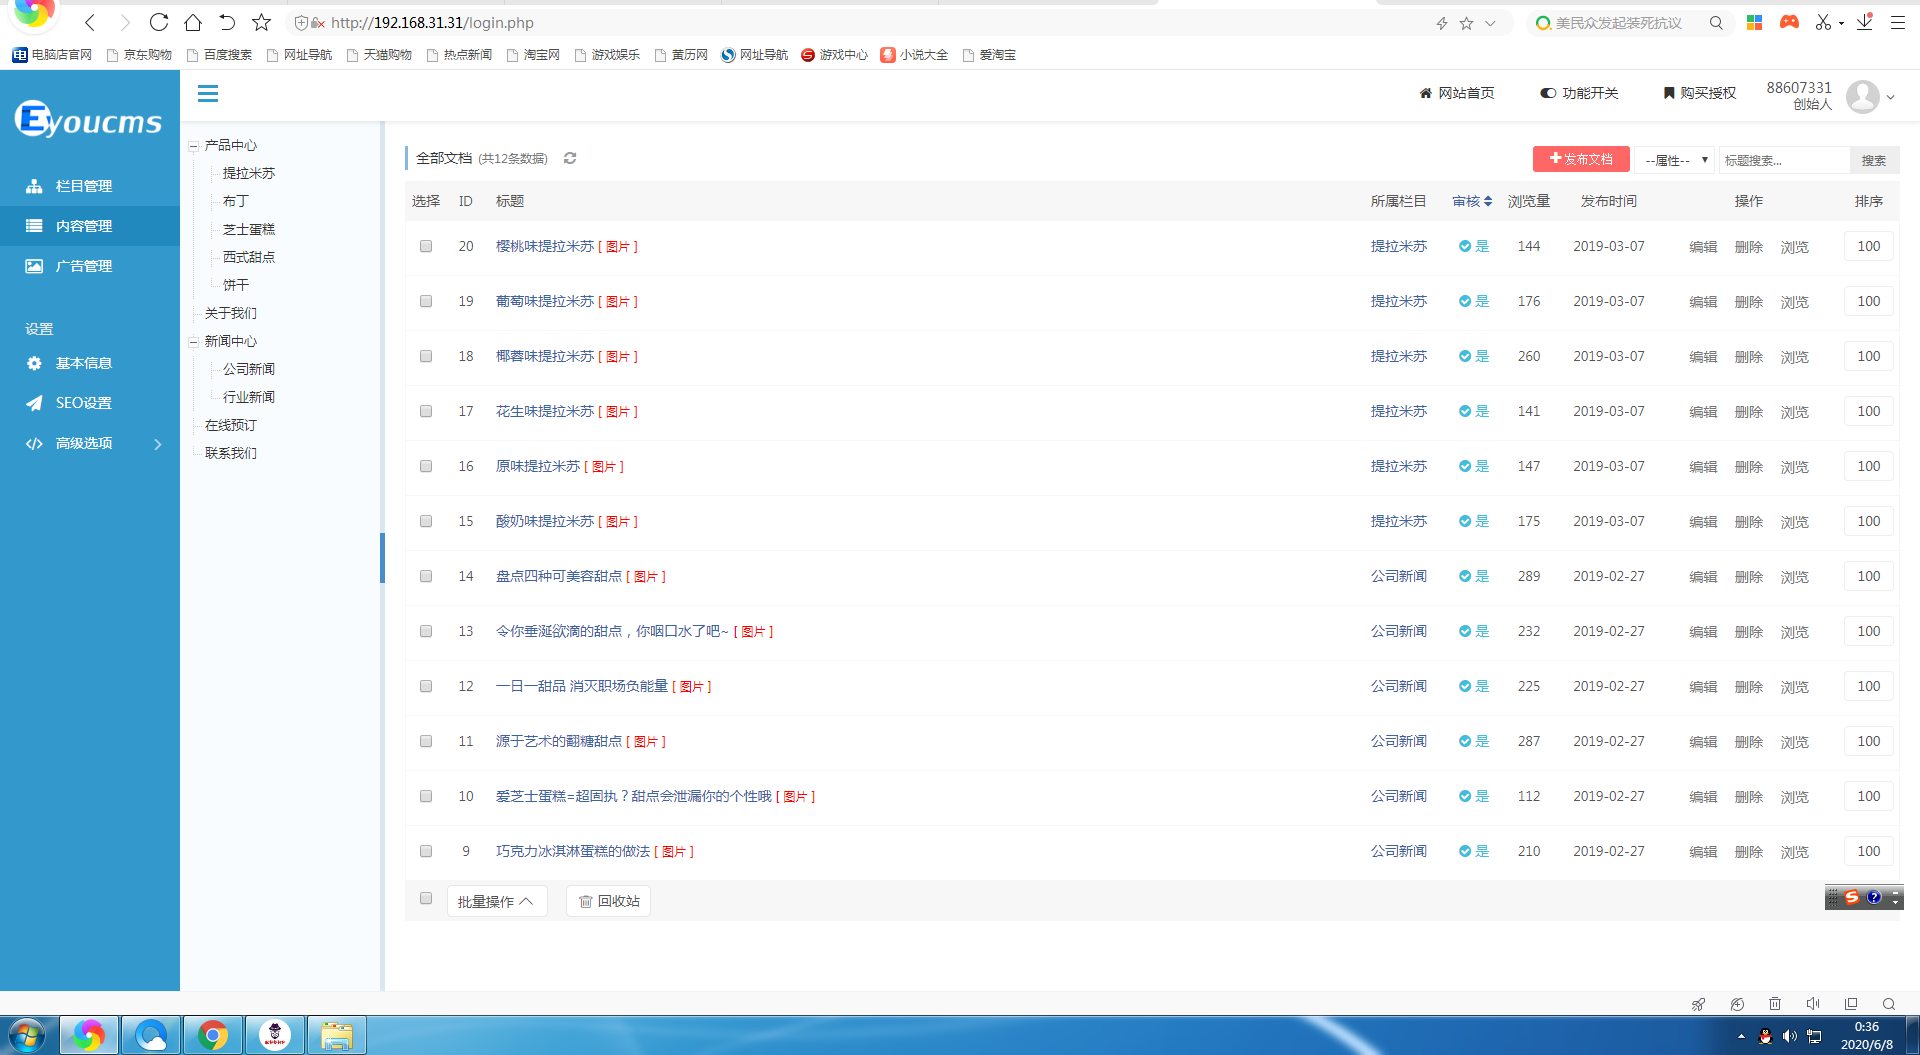
Task: Click browser reload icon
Action: [x=158, y=22]
